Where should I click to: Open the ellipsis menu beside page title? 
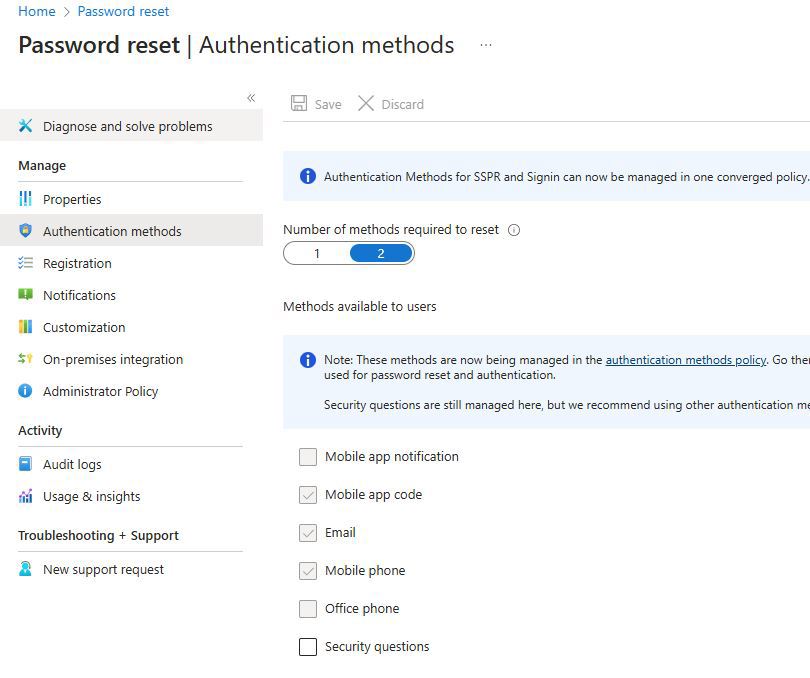point(486,45)
